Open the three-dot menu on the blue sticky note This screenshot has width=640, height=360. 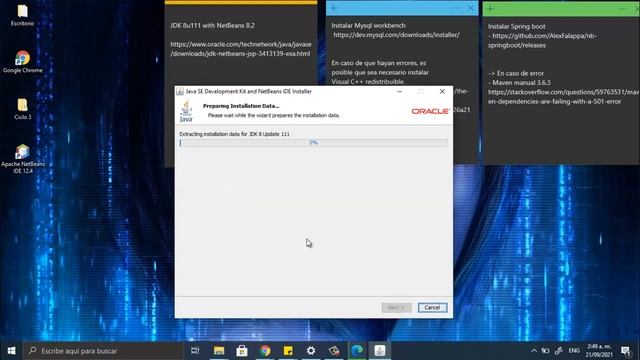456,8
